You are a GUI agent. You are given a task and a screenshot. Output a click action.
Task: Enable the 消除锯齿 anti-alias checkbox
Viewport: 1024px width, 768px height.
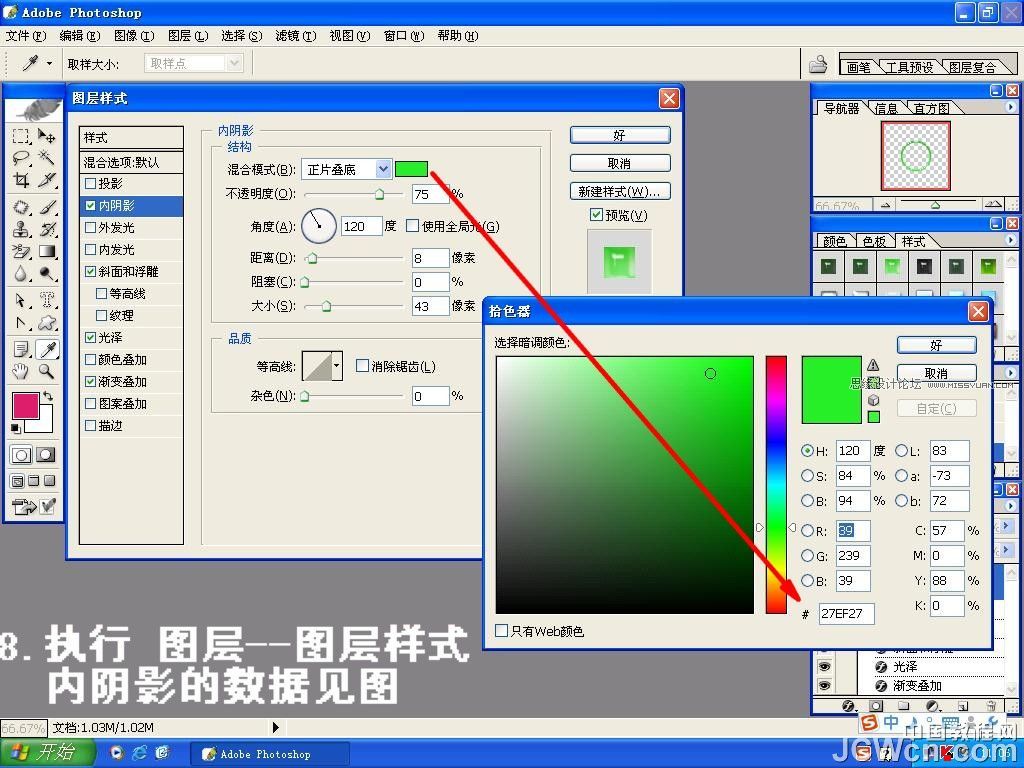point(362,366)
